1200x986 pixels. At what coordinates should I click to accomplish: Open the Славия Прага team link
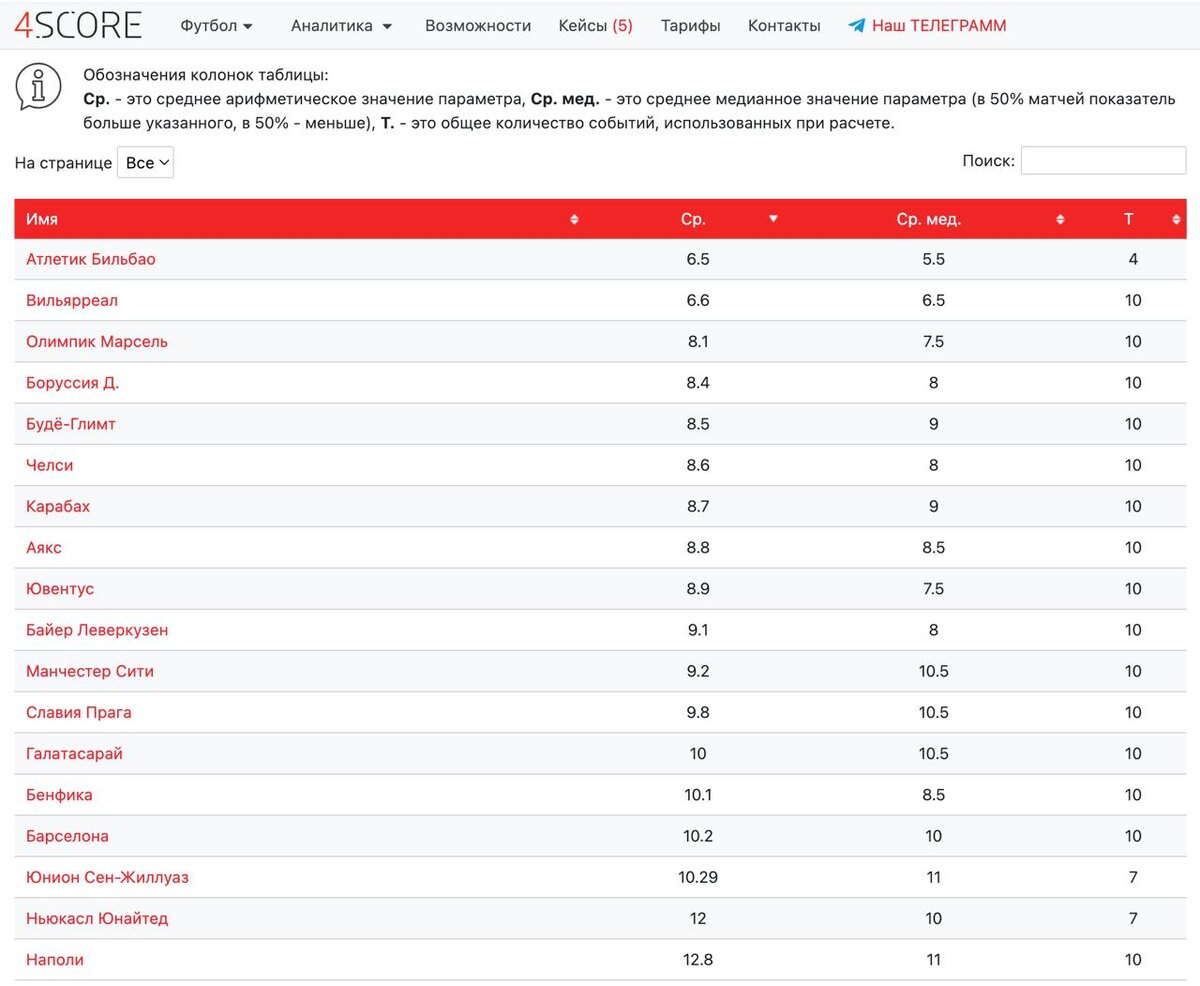(79, 712)
